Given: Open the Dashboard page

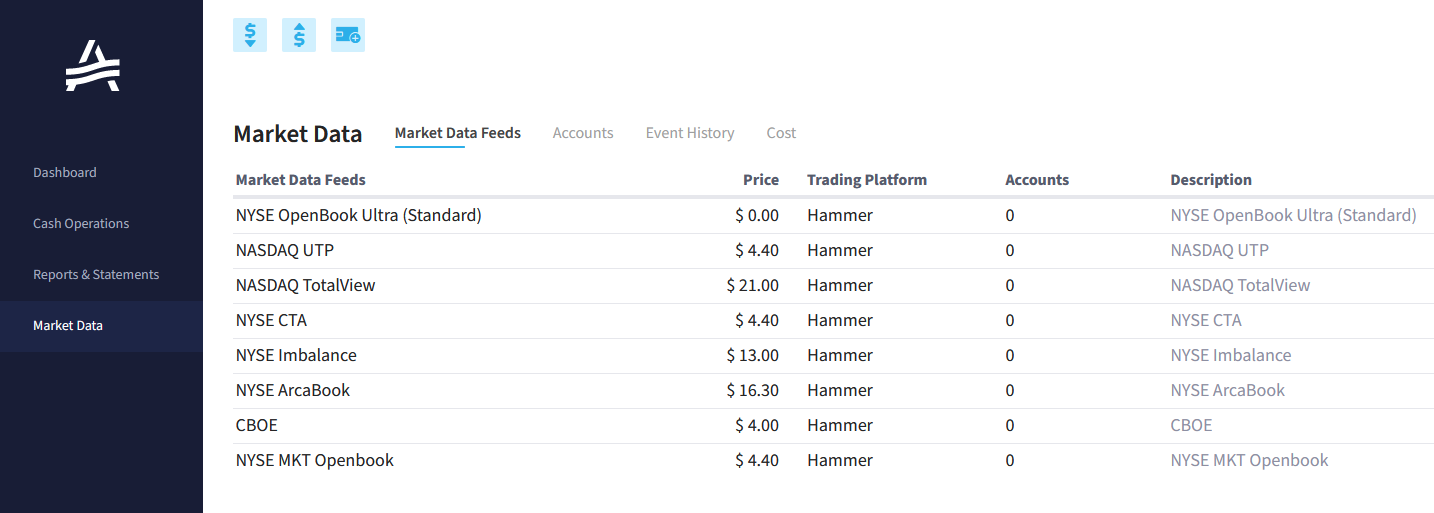Looking at the screenshot, I should [65, 172].
